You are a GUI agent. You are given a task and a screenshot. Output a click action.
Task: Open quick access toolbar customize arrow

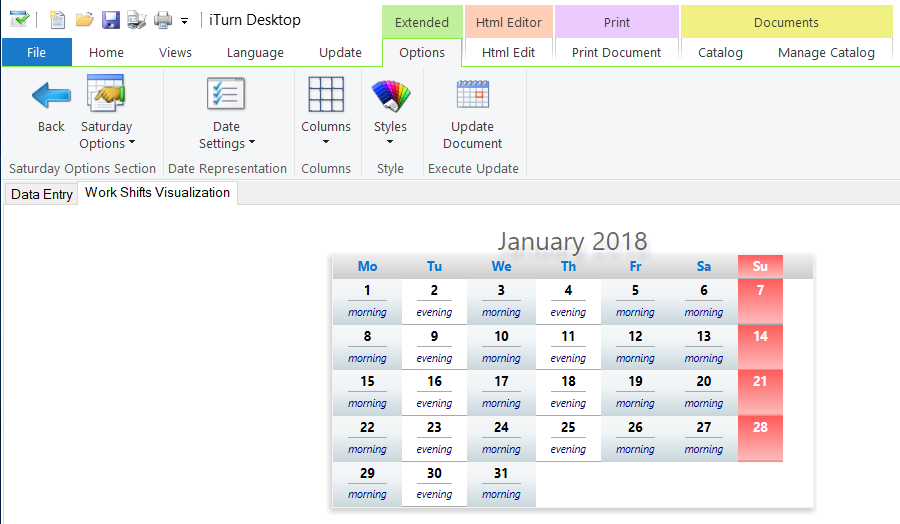pos(184,21)
